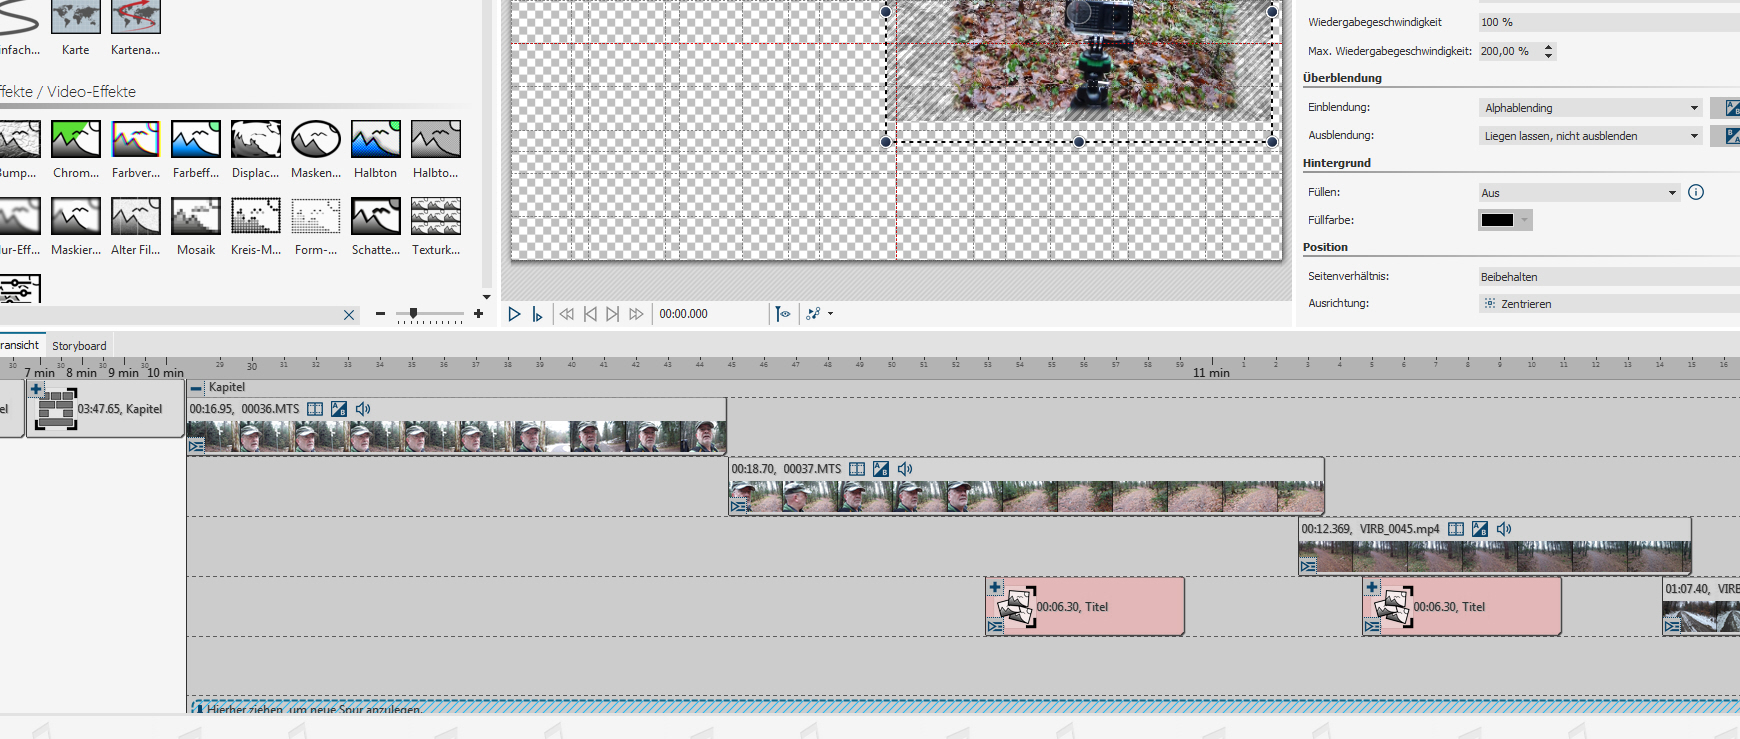The height and width of the screenshot is (739, 1740).
Task: Toggle playhead follow view icon
Action: point(783,314)
